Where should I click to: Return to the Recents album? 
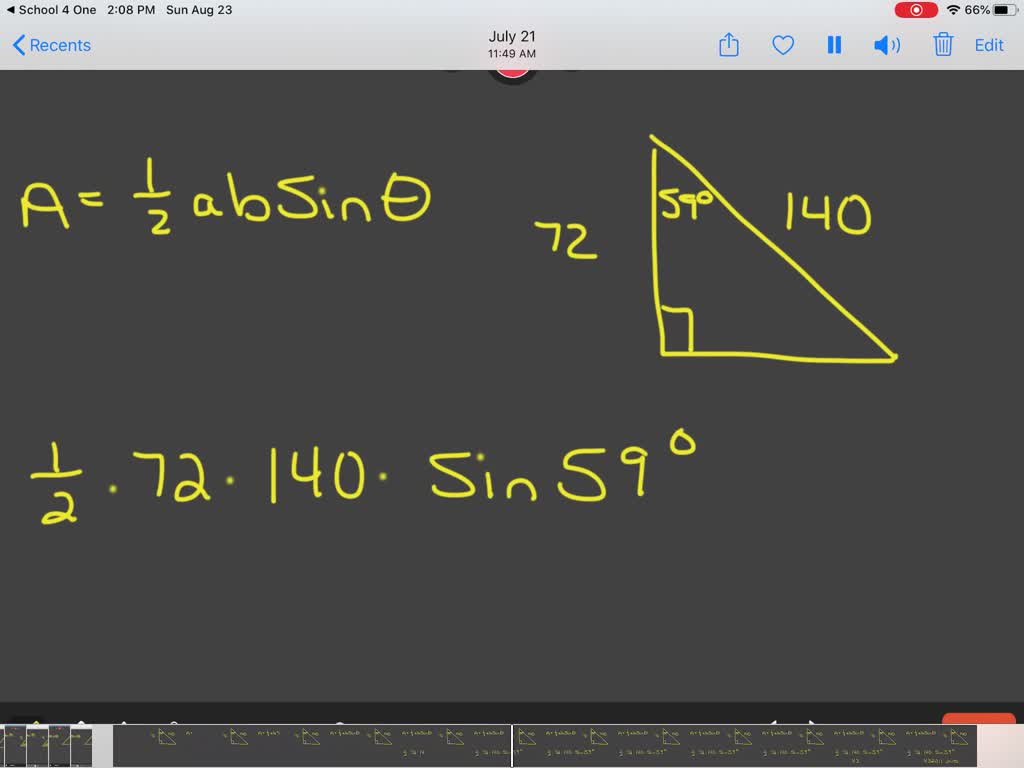(55, 45)
